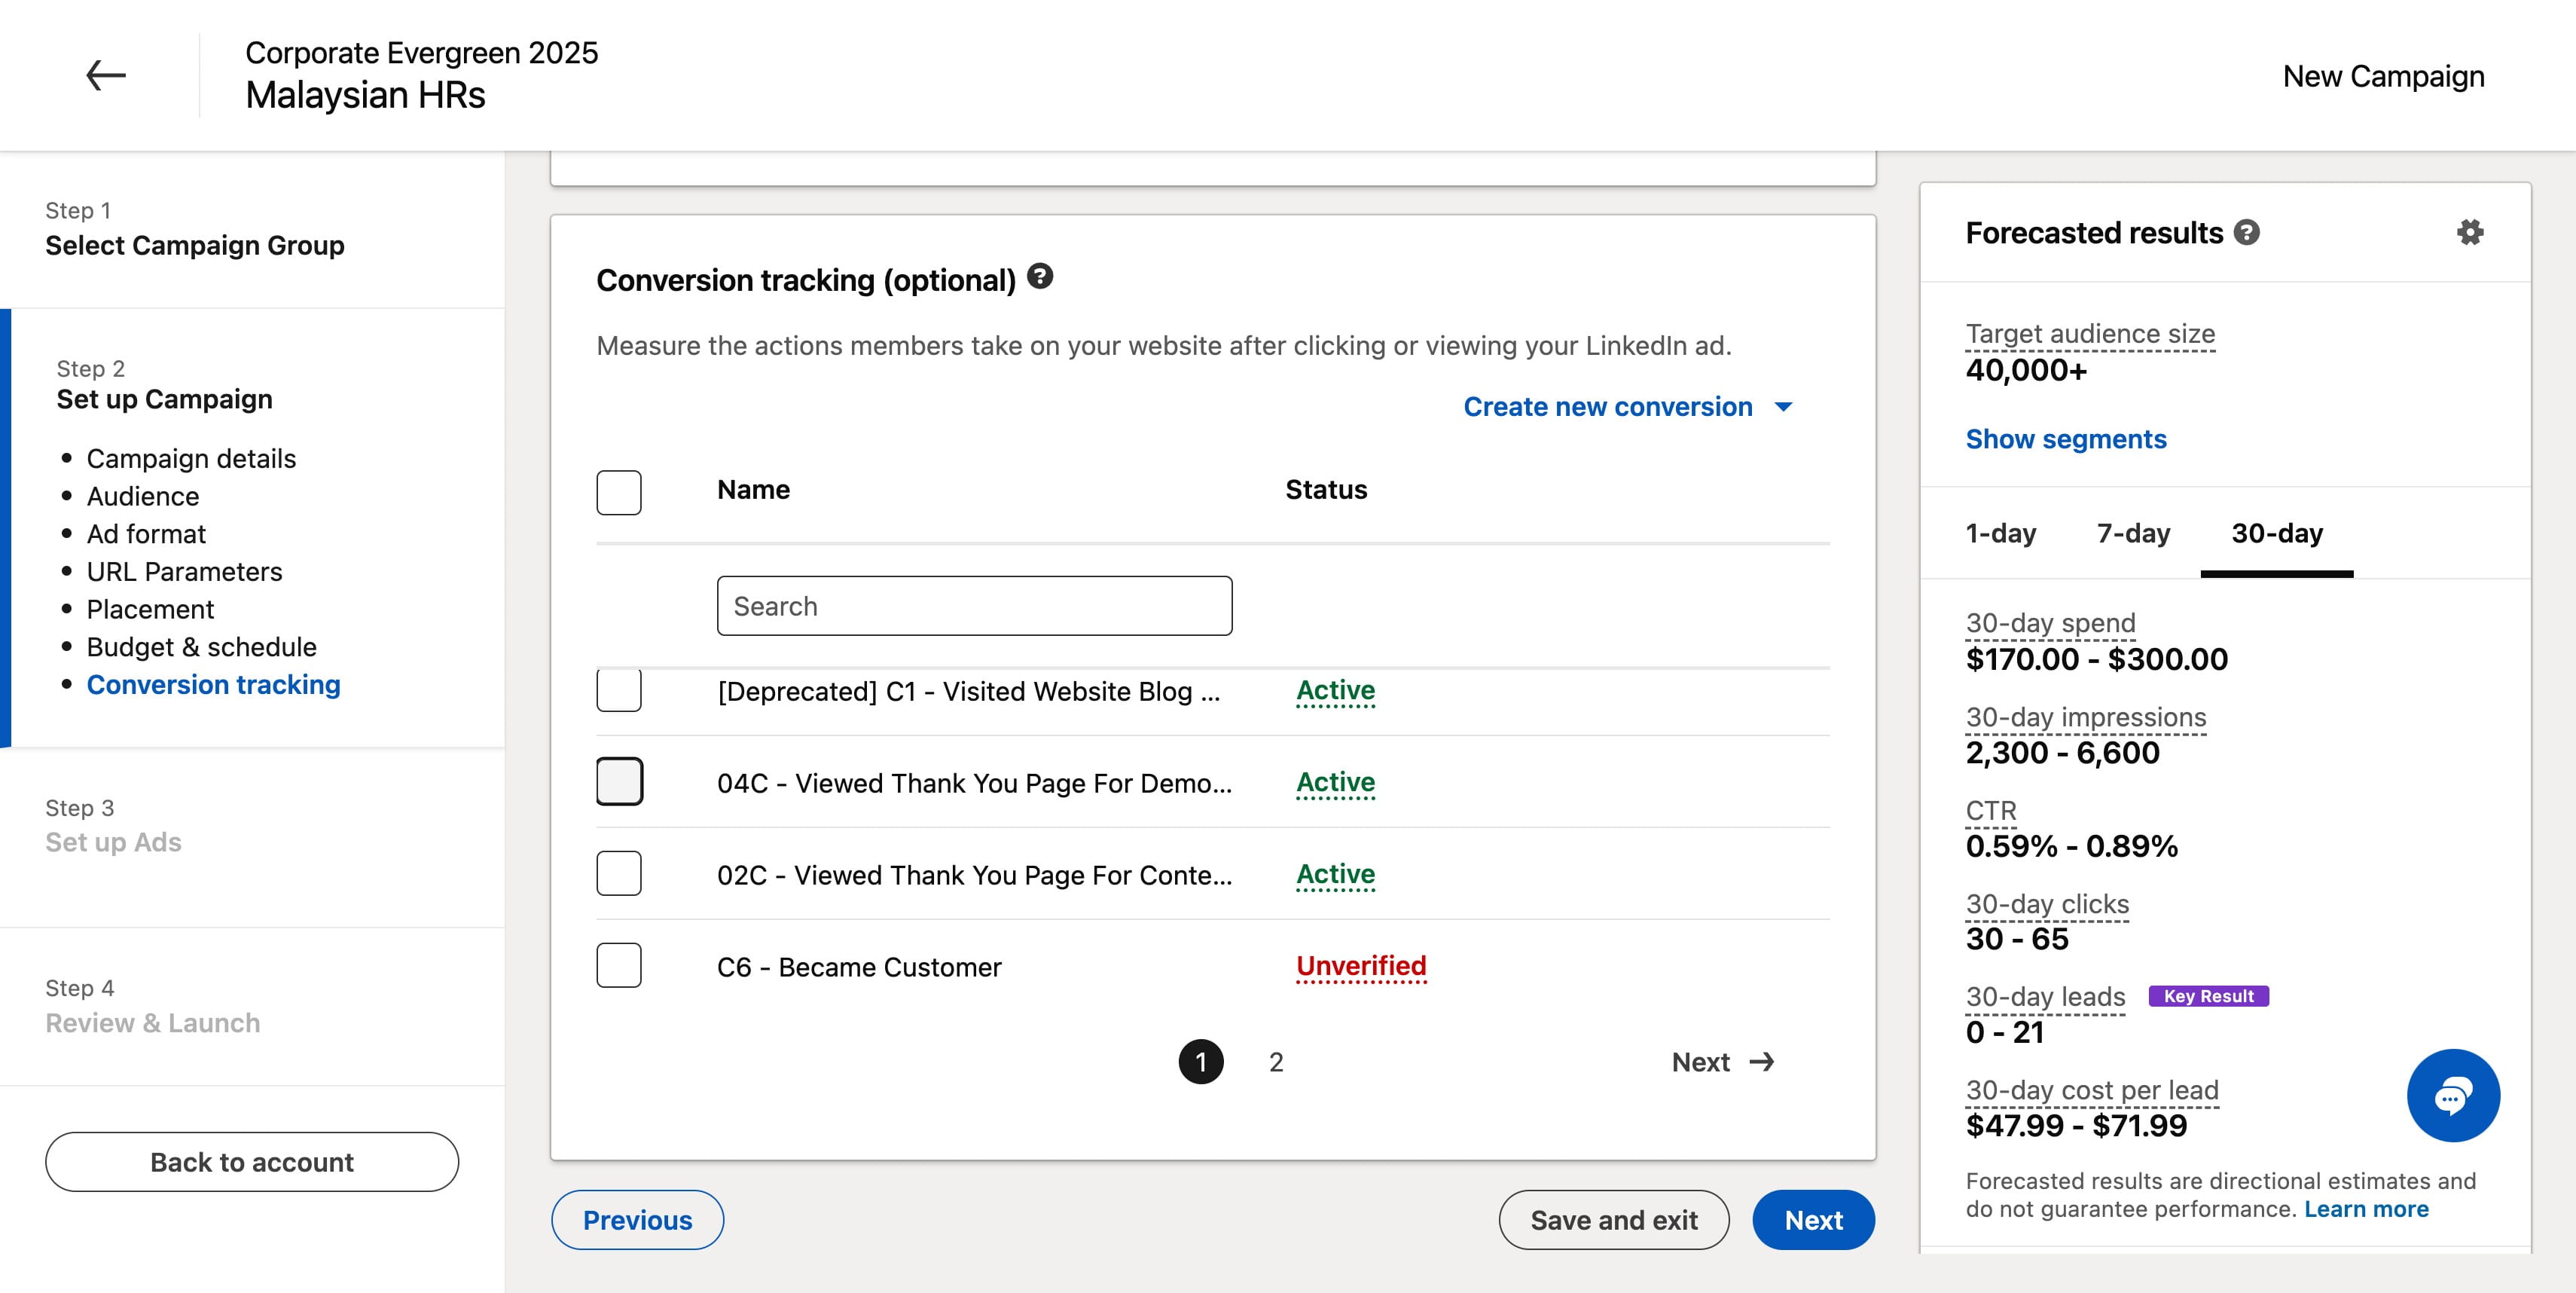This screenshot has width=2576, height=1293.
Task: Go to Budget & schedule section
Action: pyautogui.click(x=201, y=647)
